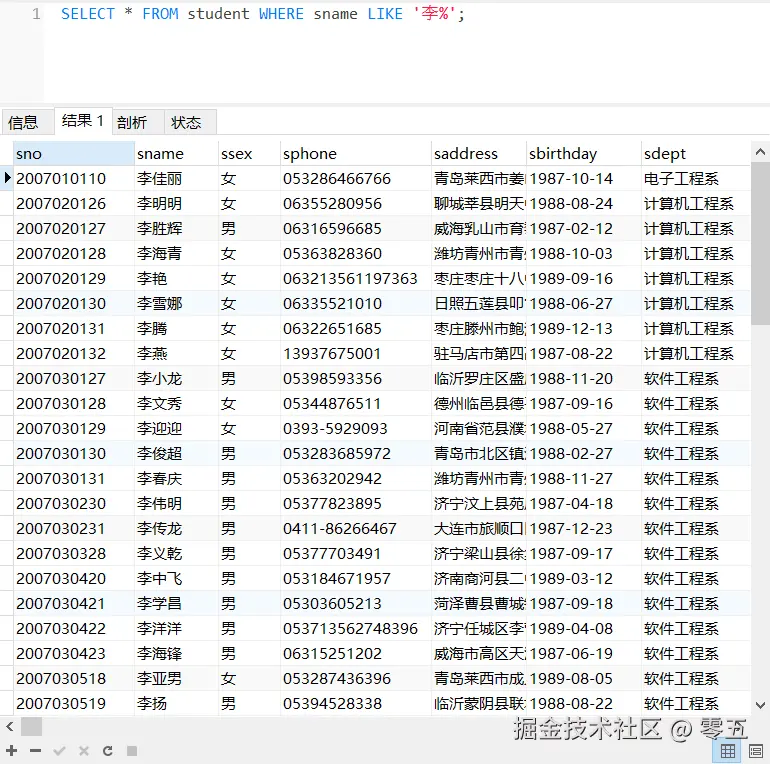Screen dimensions: 770x764
Task: Discard changes with the X icon
Action: tap(84, 750)
